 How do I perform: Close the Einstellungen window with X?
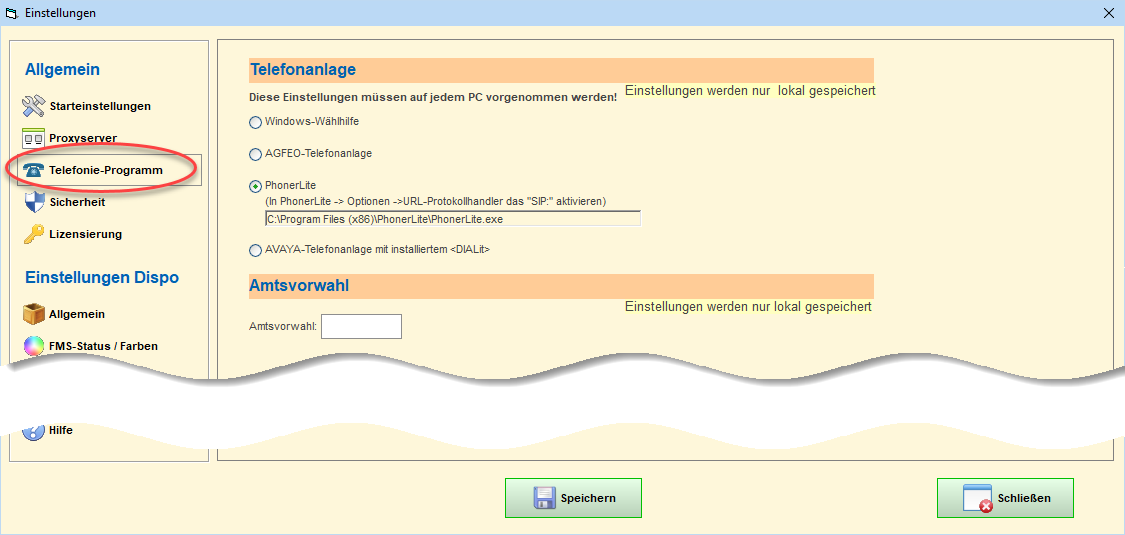tap(1108, 13)
